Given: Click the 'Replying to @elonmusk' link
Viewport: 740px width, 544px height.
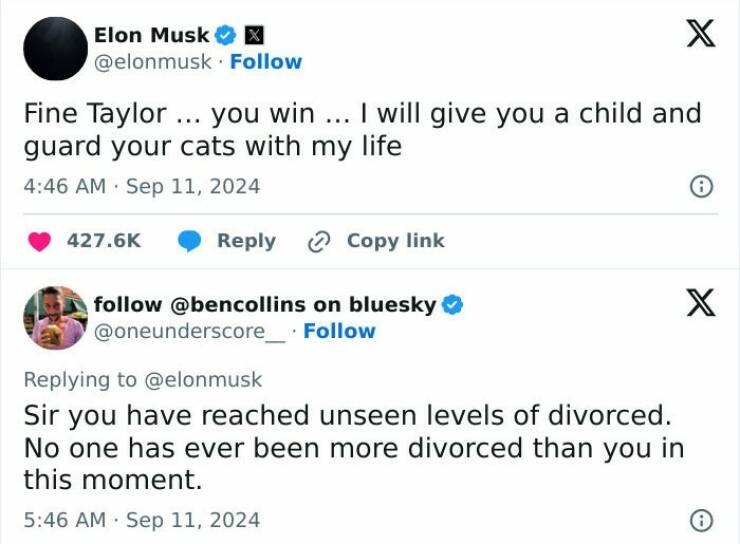Looking at the screenshot, I should 142,380.
